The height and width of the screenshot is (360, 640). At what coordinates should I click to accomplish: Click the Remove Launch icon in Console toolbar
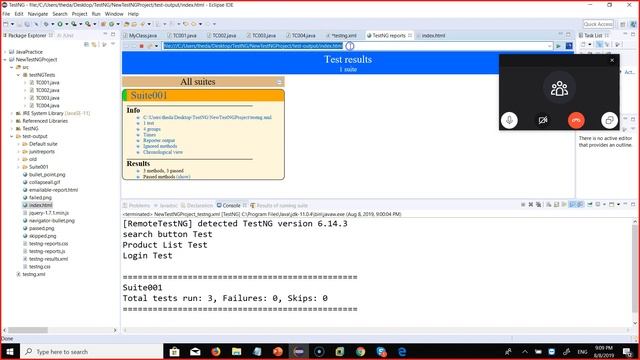pyautogui.click(x=531, y=204)
